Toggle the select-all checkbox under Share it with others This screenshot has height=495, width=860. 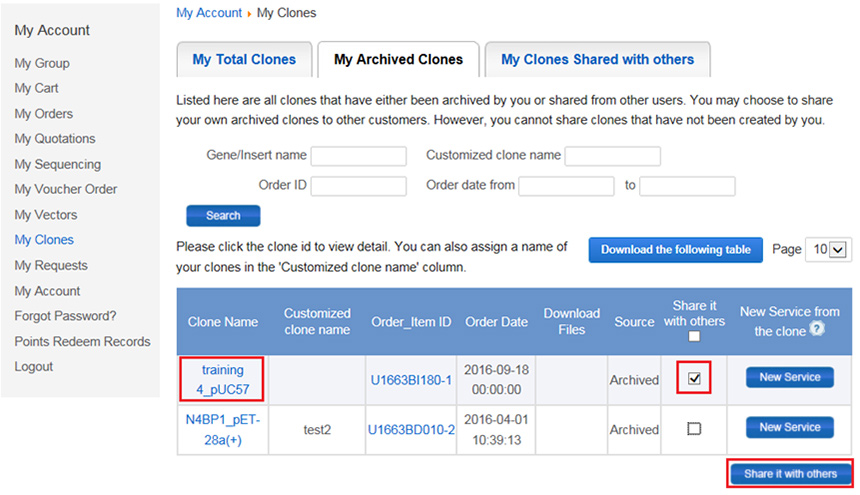[x=694, y=337]
